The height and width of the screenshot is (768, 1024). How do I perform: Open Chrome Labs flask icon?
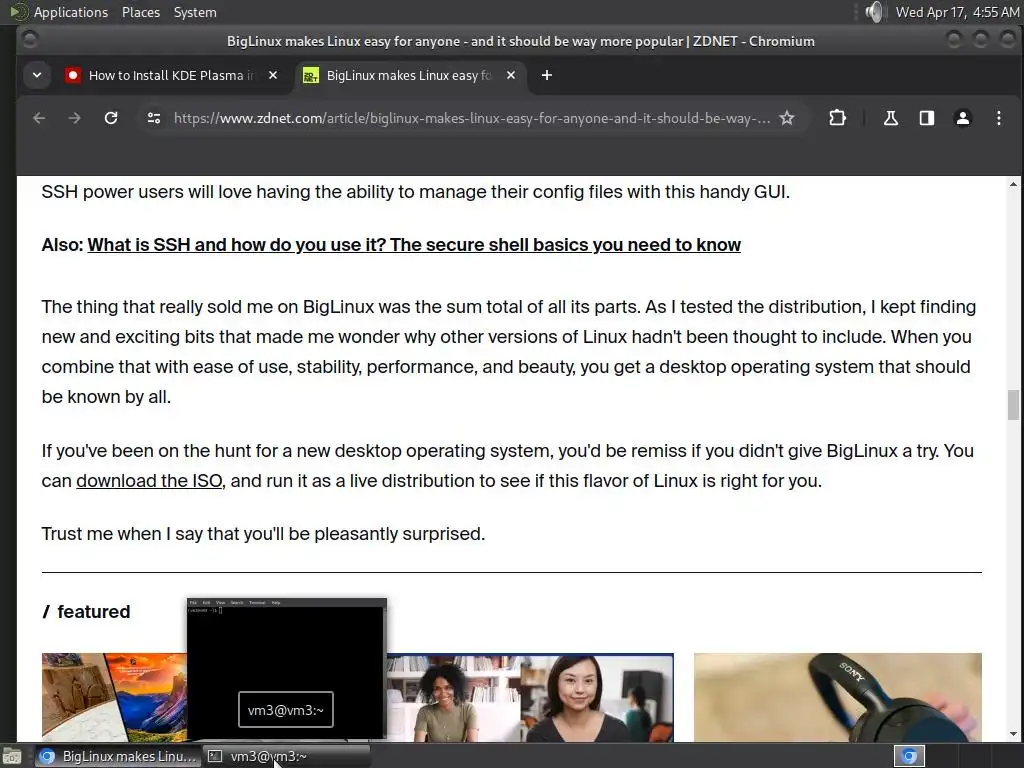[x=890, y=118]
